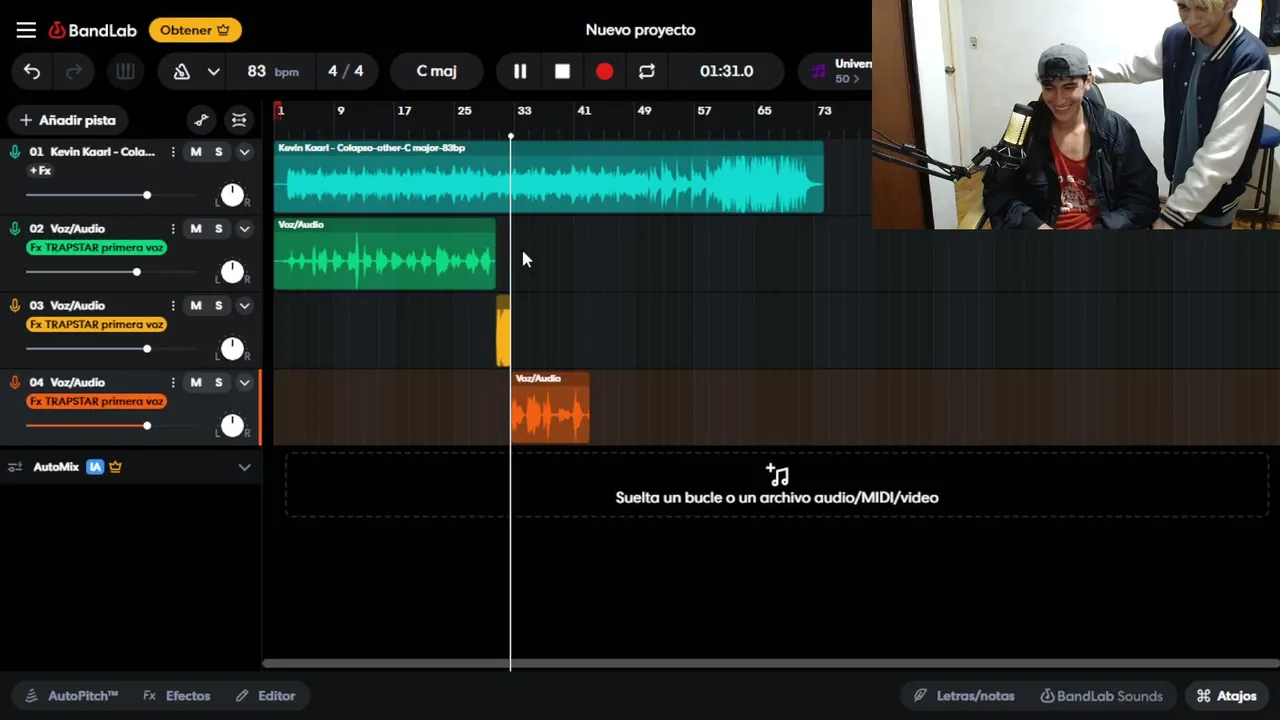The image size is (1280, 720).
Task: Open the piano keyboard icon
Action: (125, 71)
